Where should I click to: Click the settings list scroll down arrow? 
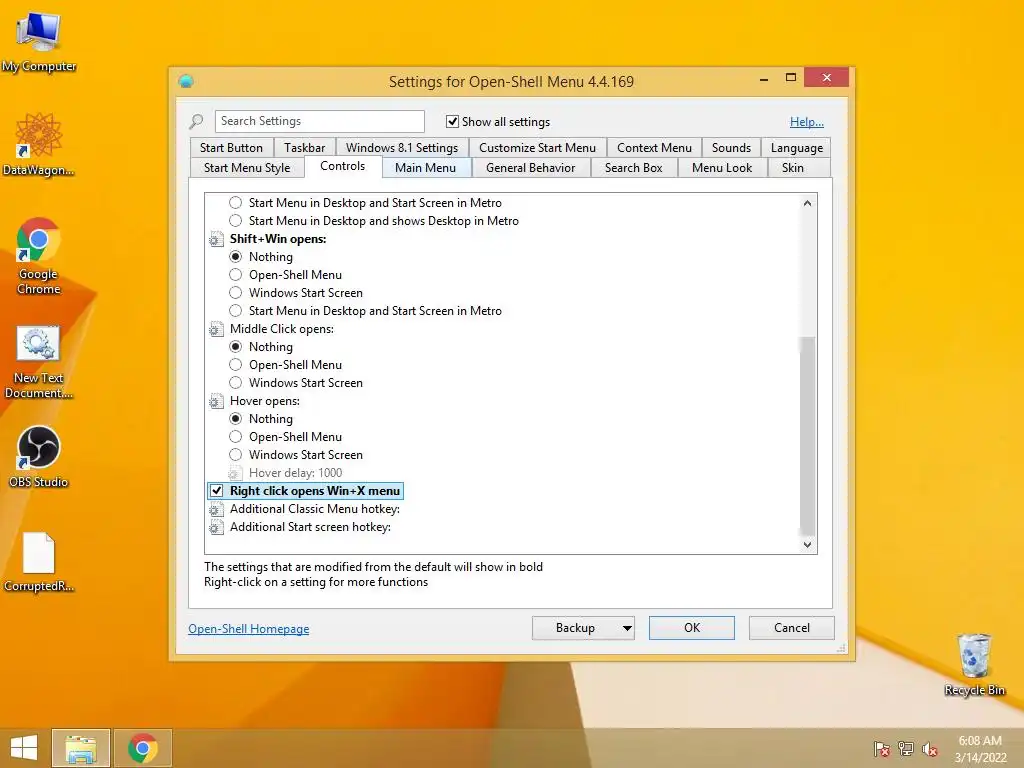tap(807, 544)
